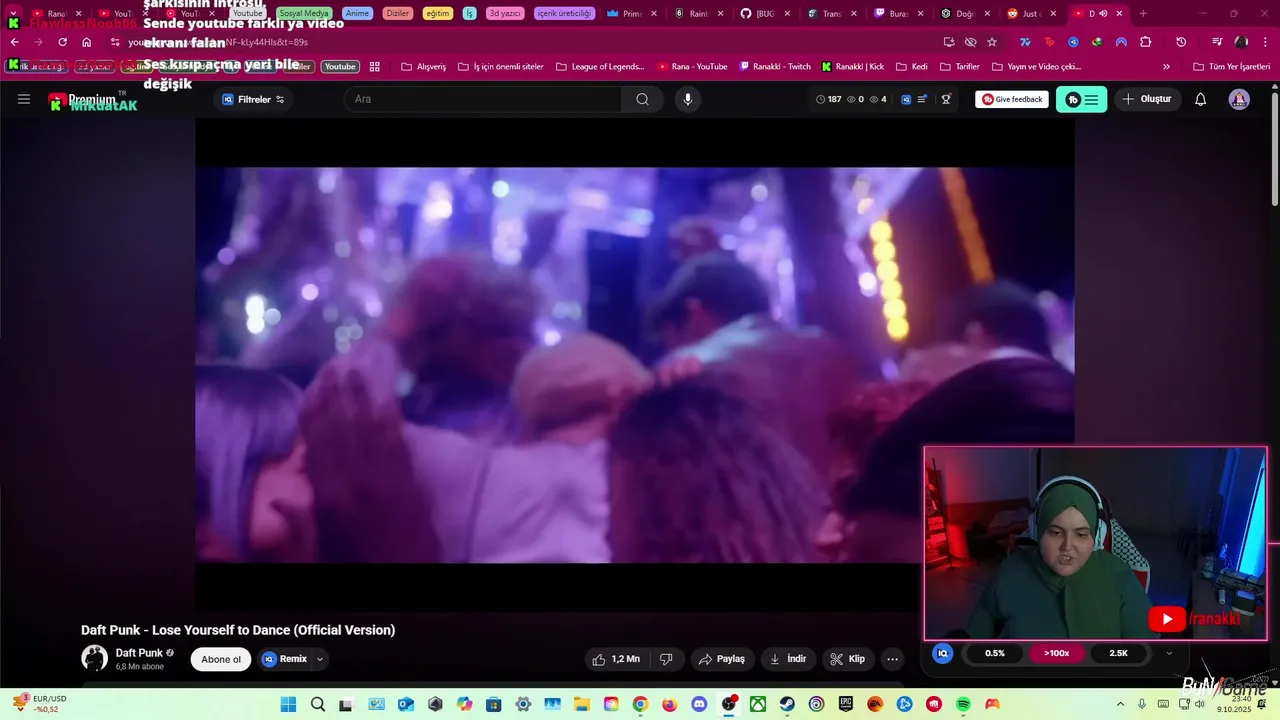Click the TubeBuddy menu button
The width and height of the screenshot is (1280, 720).
point(1081,99)
